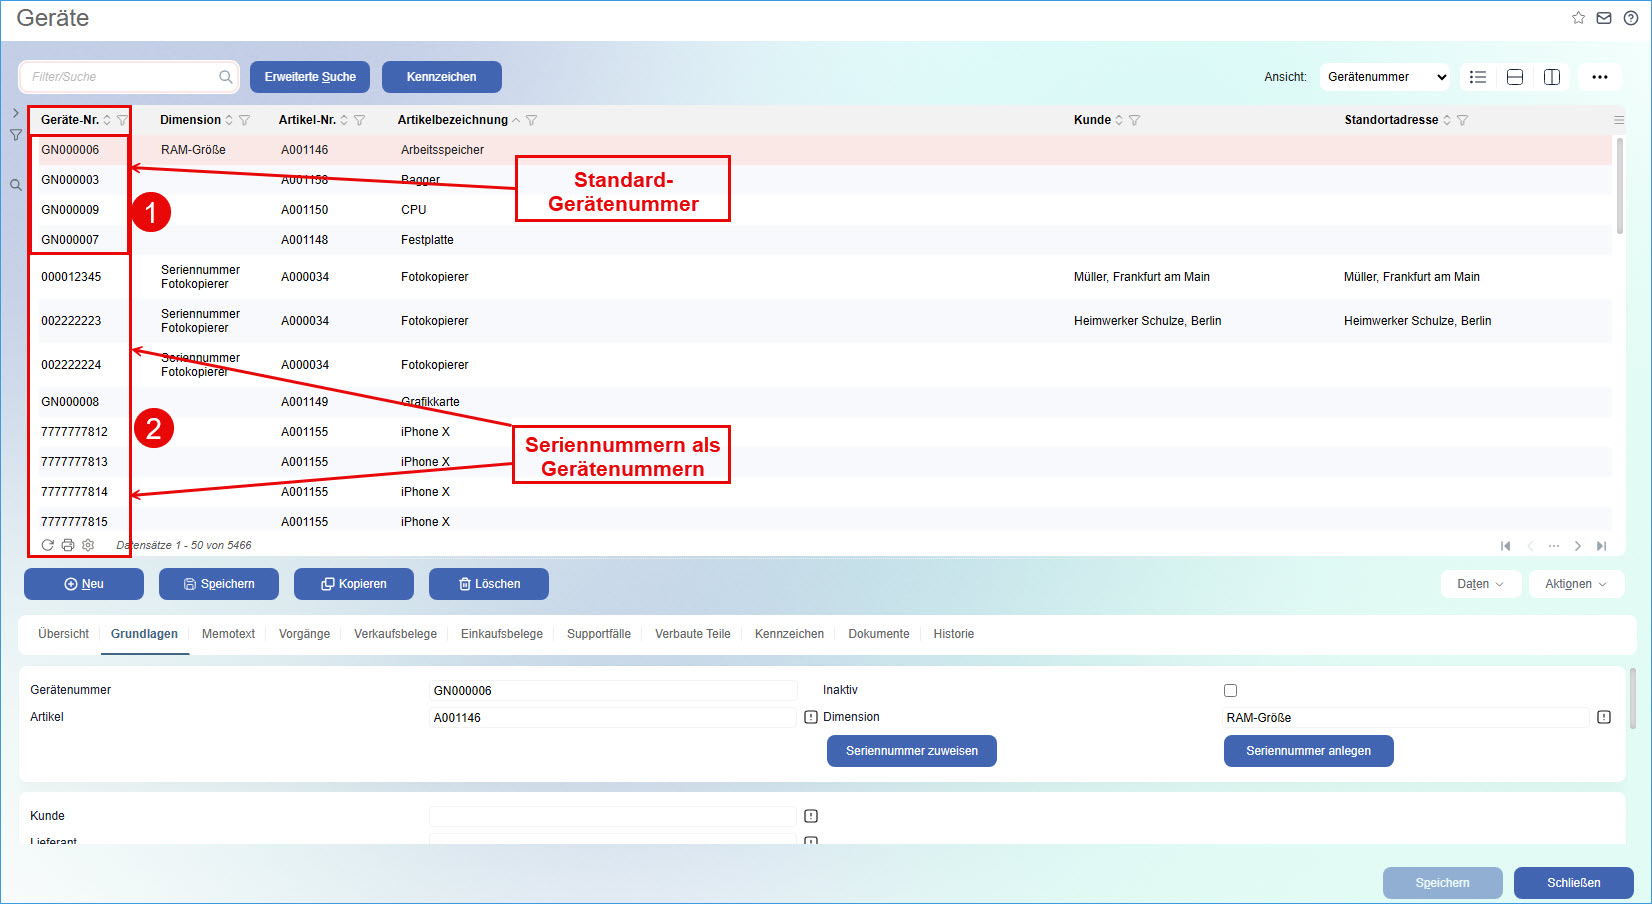The height and width of the screenshot is (904, 1652).
Task: Switch to the Übersicht tab
Action: tap(63, 634)
